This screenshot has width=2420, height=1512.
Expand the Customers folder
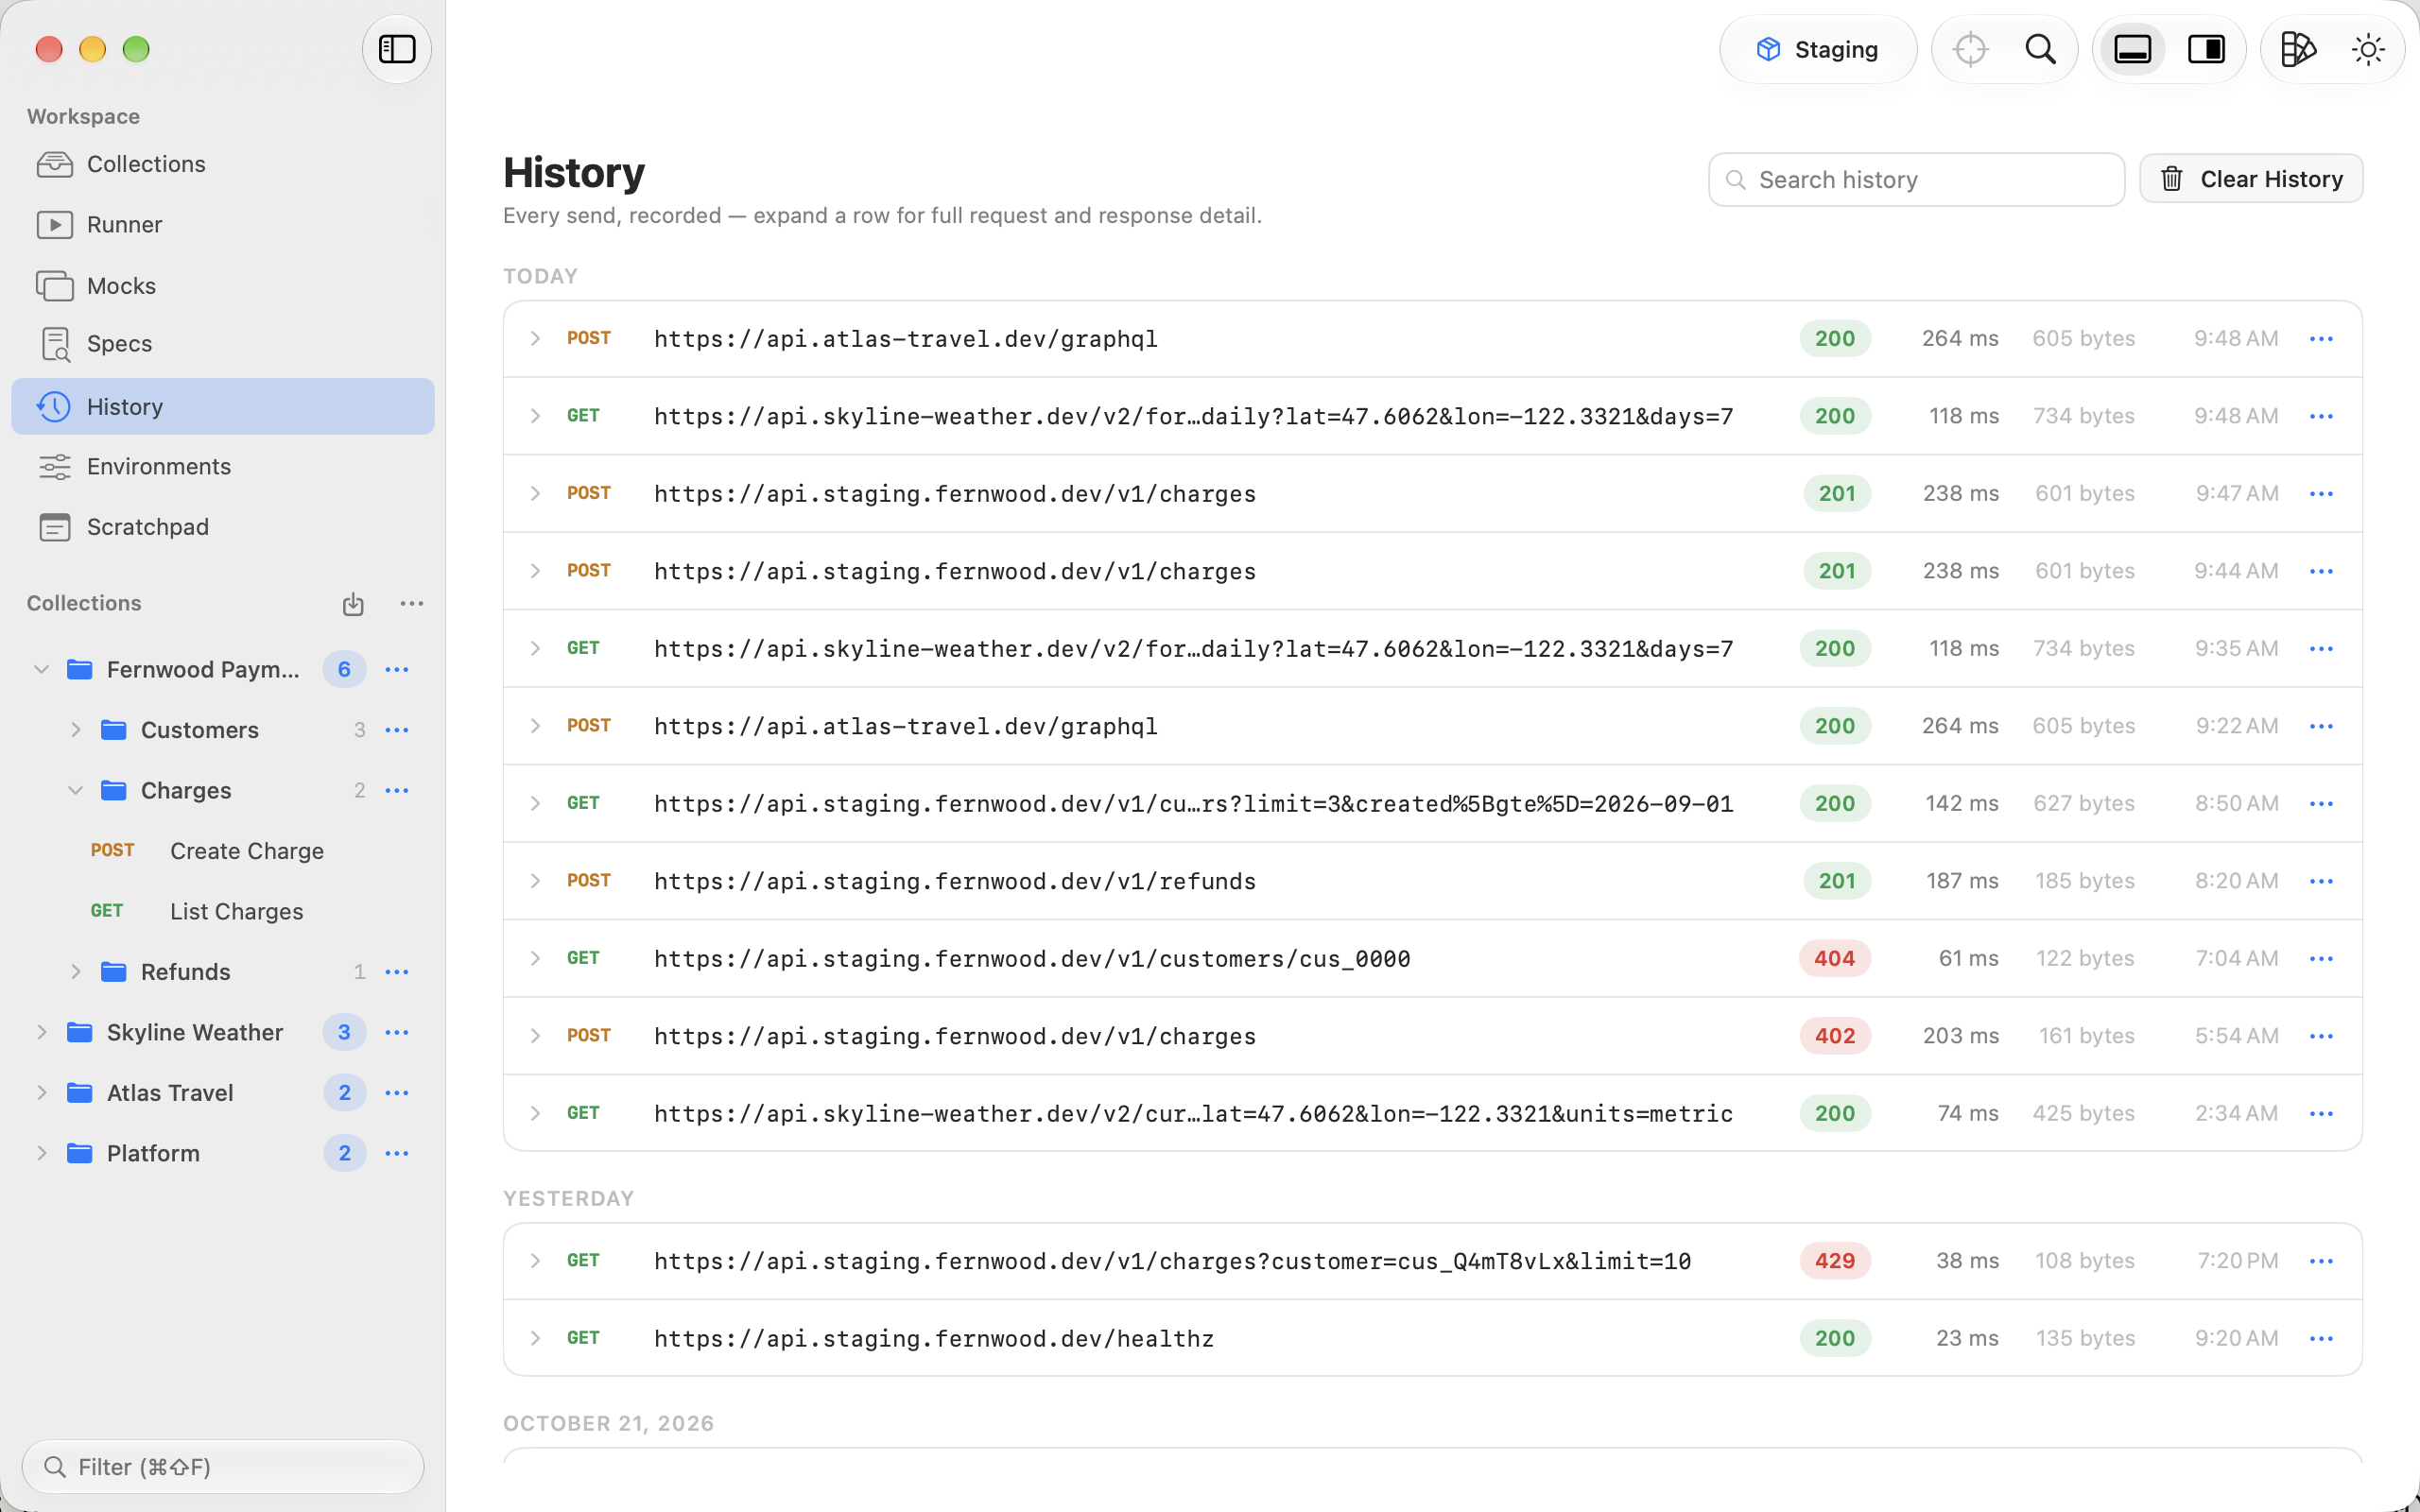pyautogui.click(x=75, y=730)
